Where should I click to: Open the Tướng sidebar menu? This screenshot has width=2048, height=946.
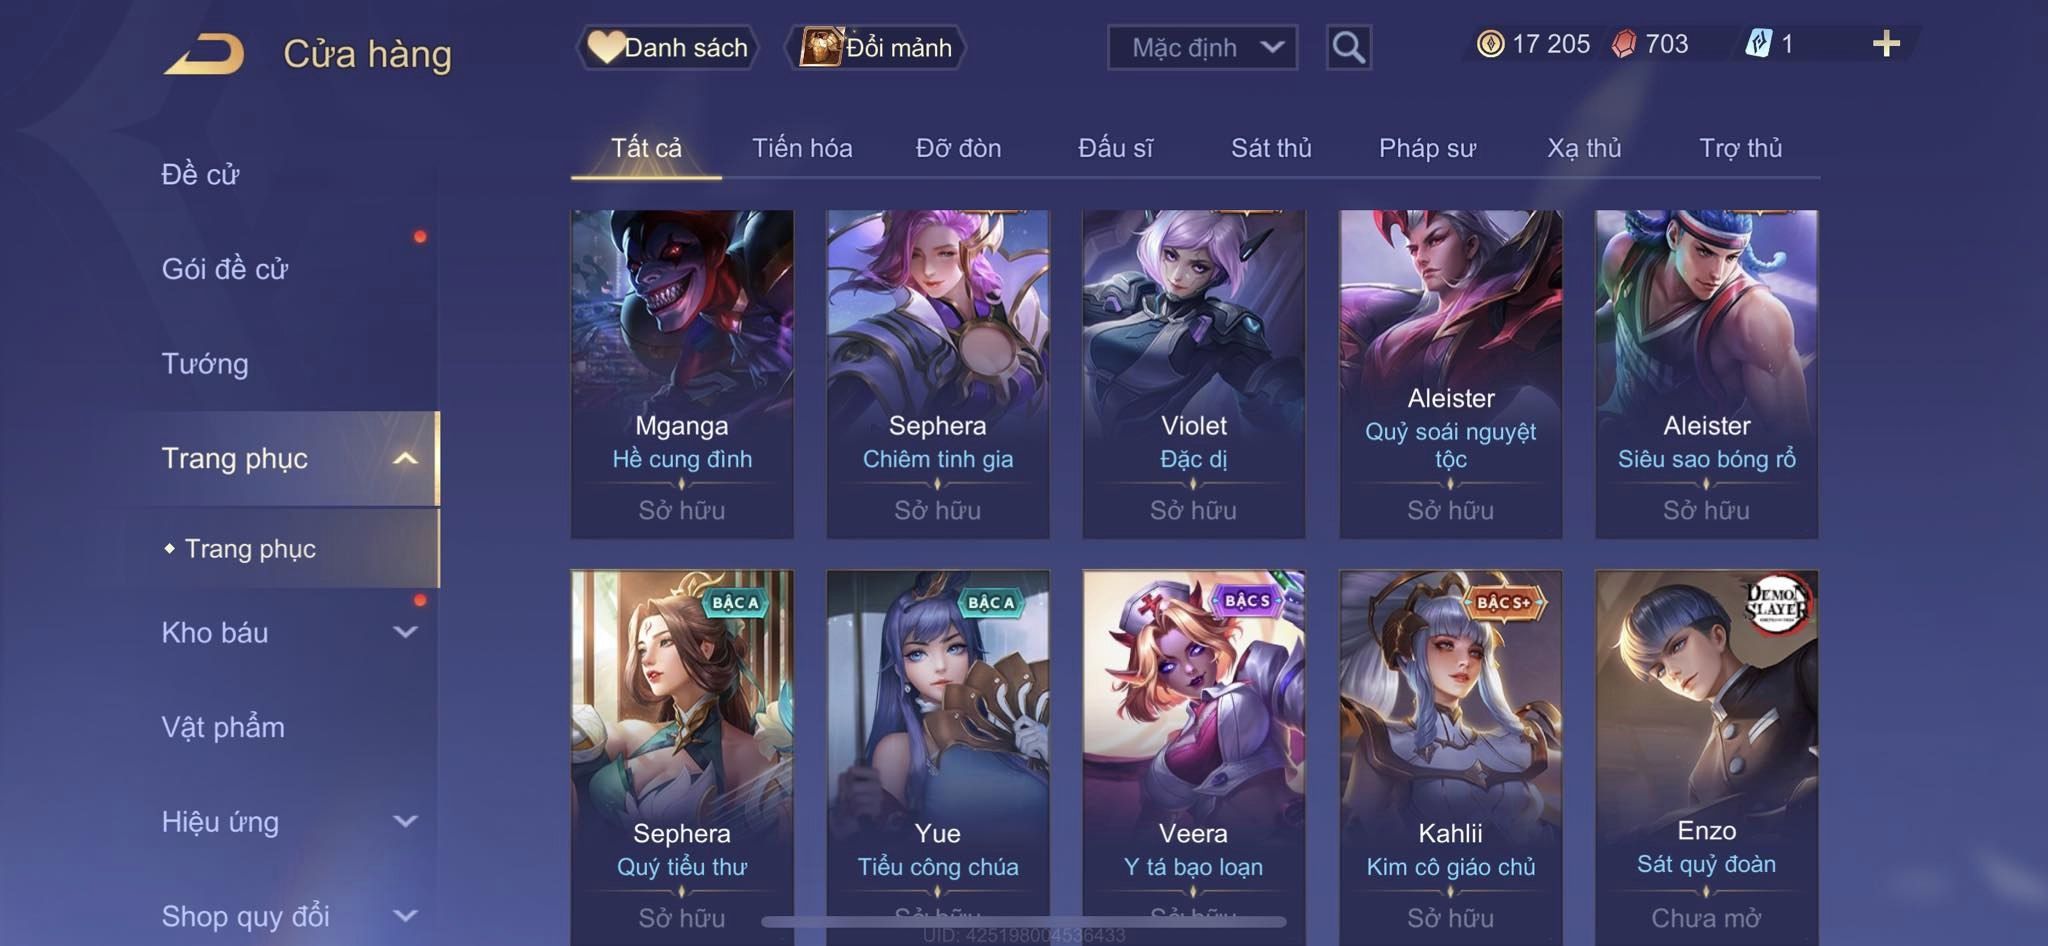coord(204,363)
